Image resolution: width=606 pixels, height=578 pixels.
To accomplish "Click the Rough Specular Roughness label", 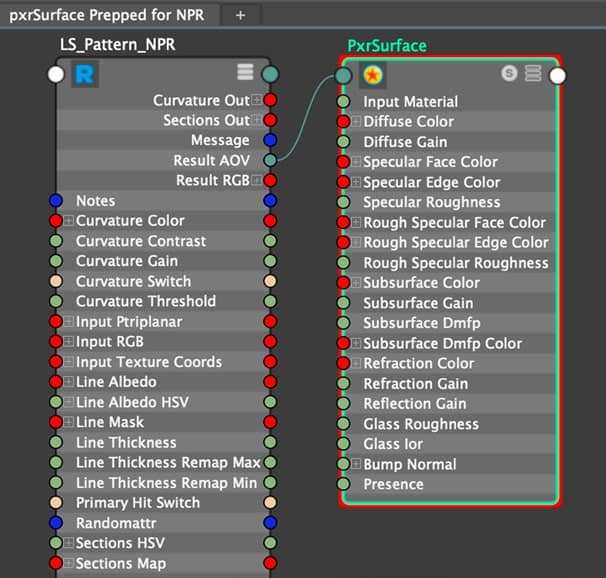I will (x=456, y=263).
